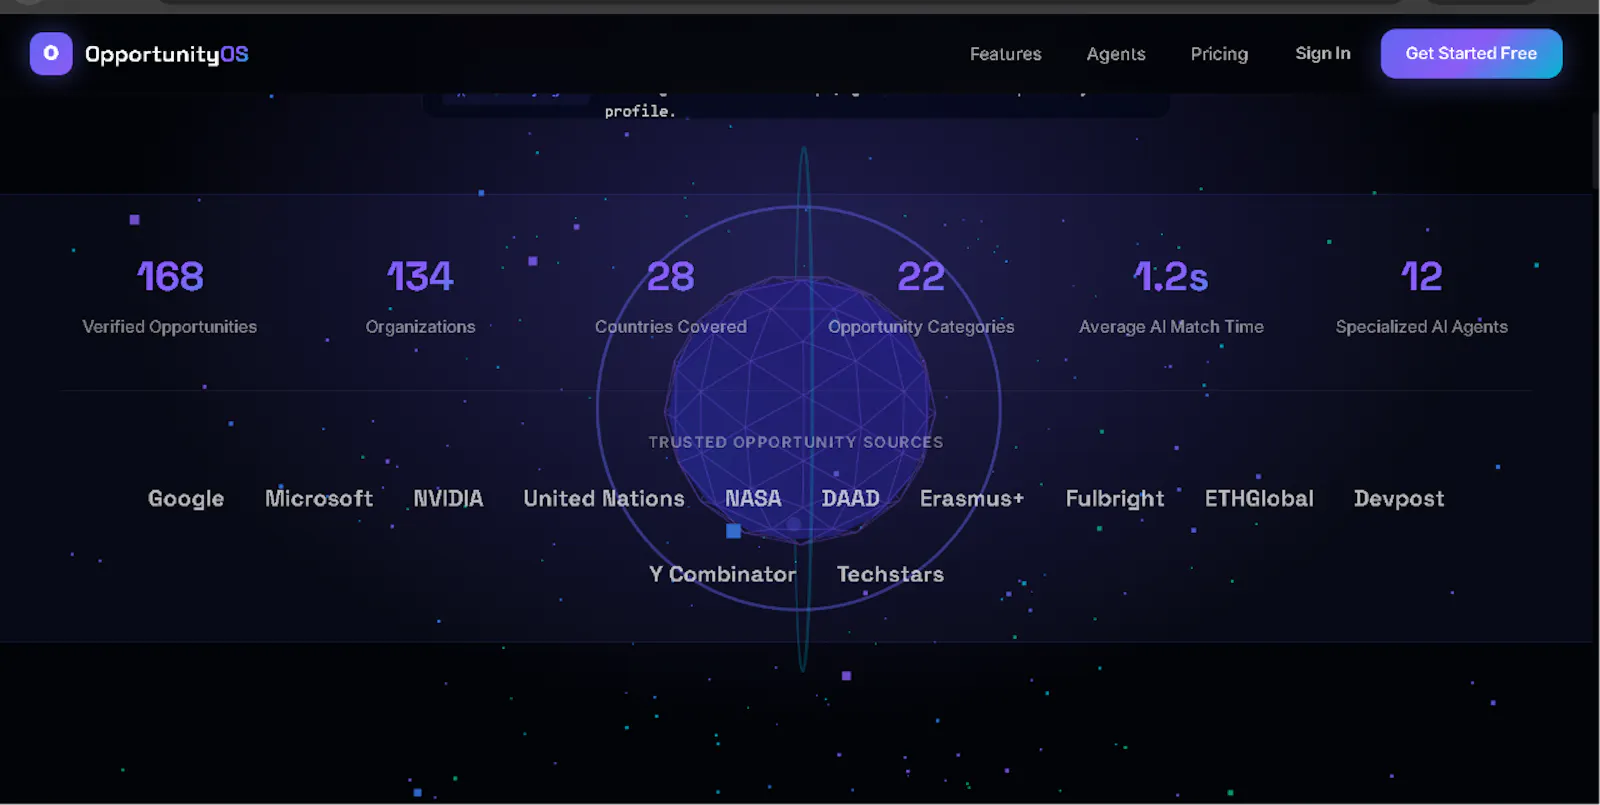Click the Google source name
The height and width of the screenshot is (805, 1600).
[x=186, y=499]
